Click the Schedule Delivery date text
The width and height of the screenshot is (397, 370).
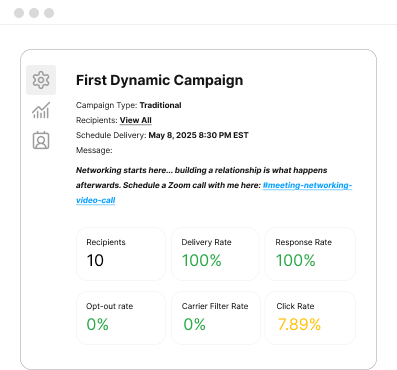point(199,135)
